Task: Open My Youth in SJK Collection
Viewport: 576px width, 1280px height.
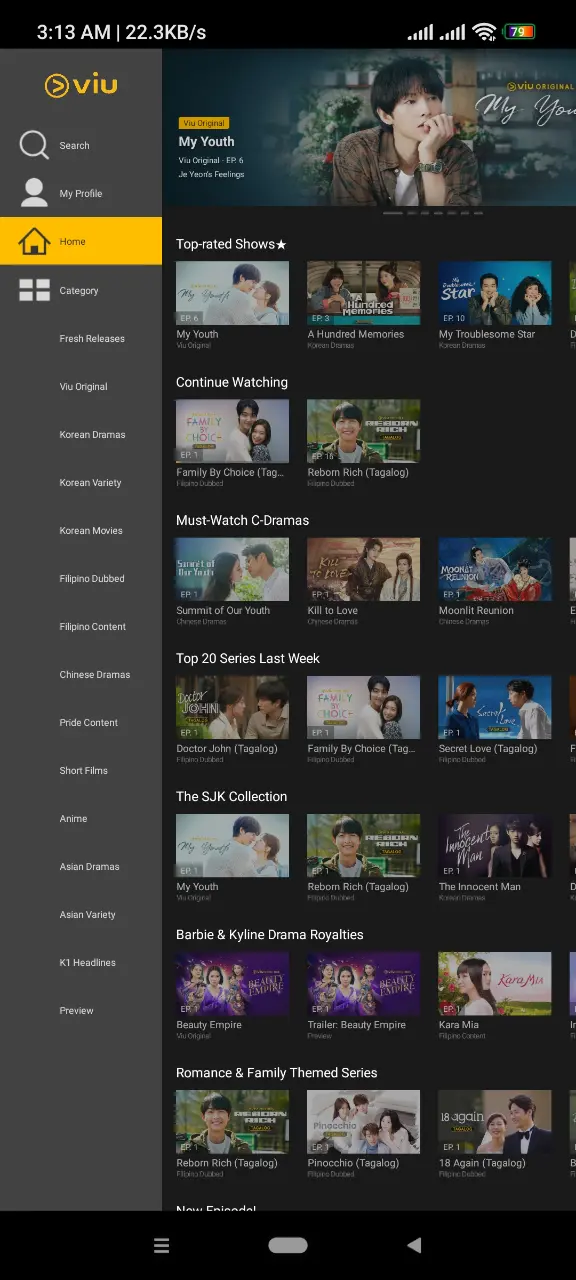Action: coord(232,845)
